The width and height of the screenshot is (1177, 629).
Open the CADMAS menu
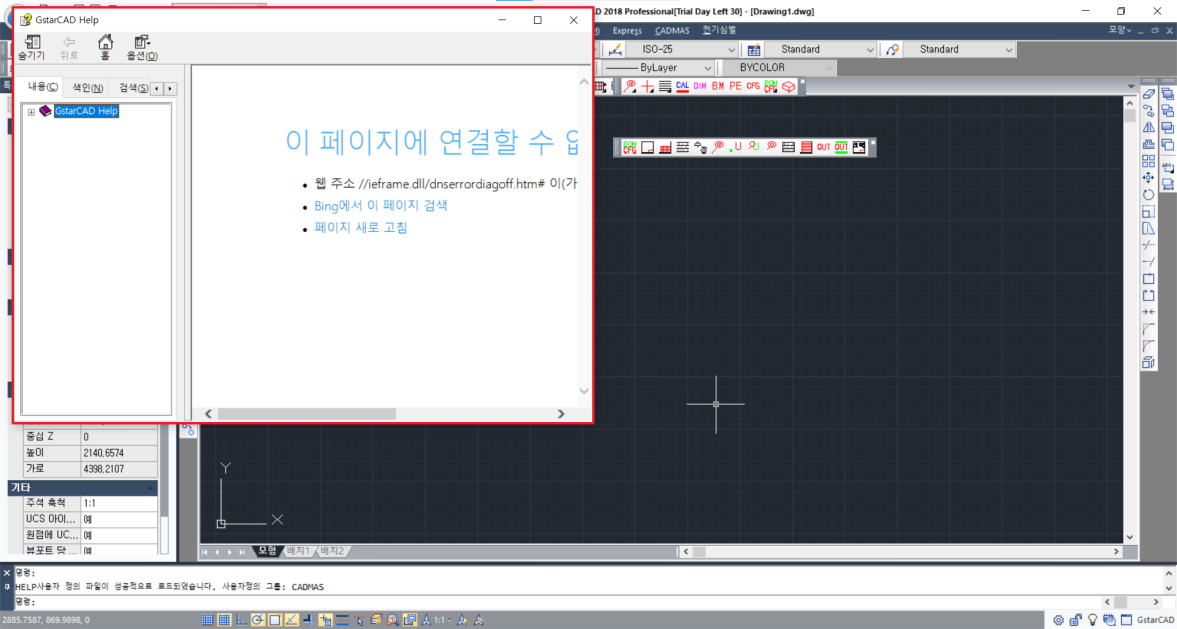coord(672,31)
